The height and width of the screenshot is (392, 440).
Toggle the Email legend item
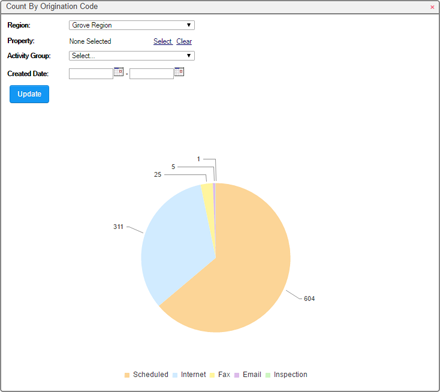point(248,375)
